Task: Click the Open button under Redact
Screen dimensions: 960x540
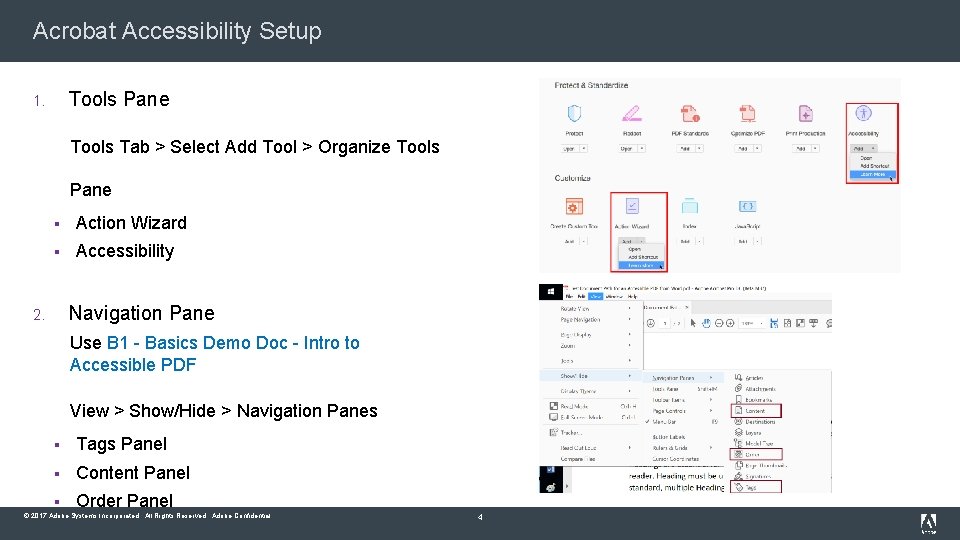Action: pos(627,149)
